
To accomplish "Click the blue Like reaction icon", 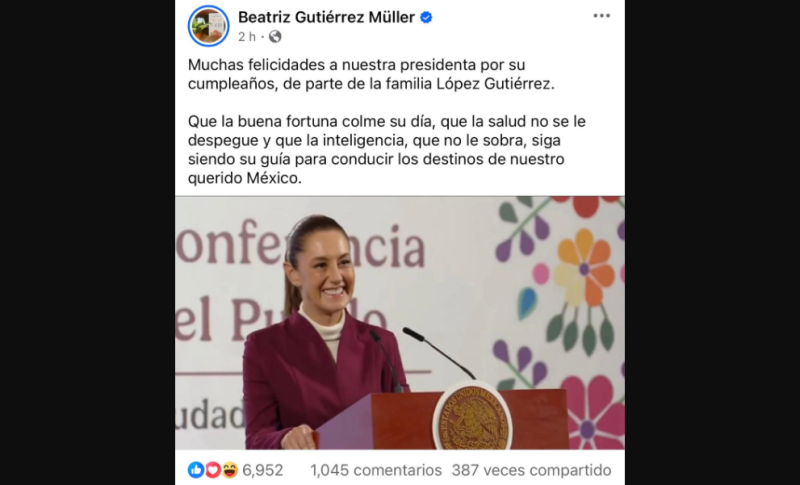I will pyautogui.click(x=195, y=470).
